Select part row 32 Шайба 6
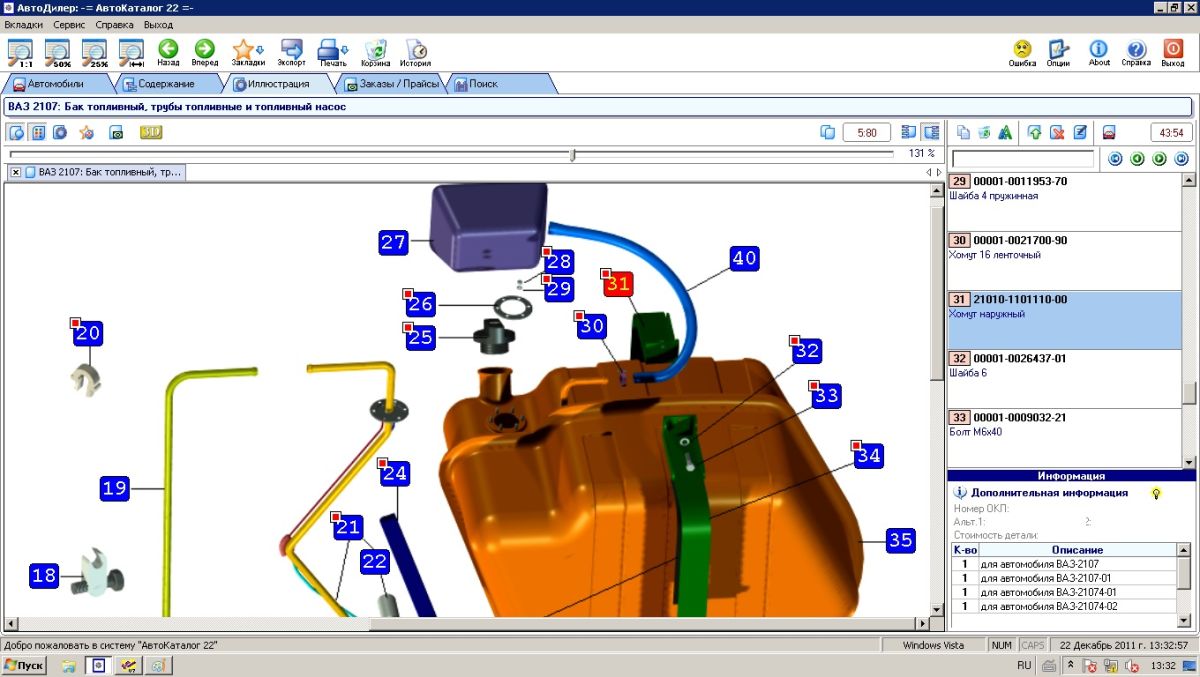 pyautogui.click(x=1064, y=379)
